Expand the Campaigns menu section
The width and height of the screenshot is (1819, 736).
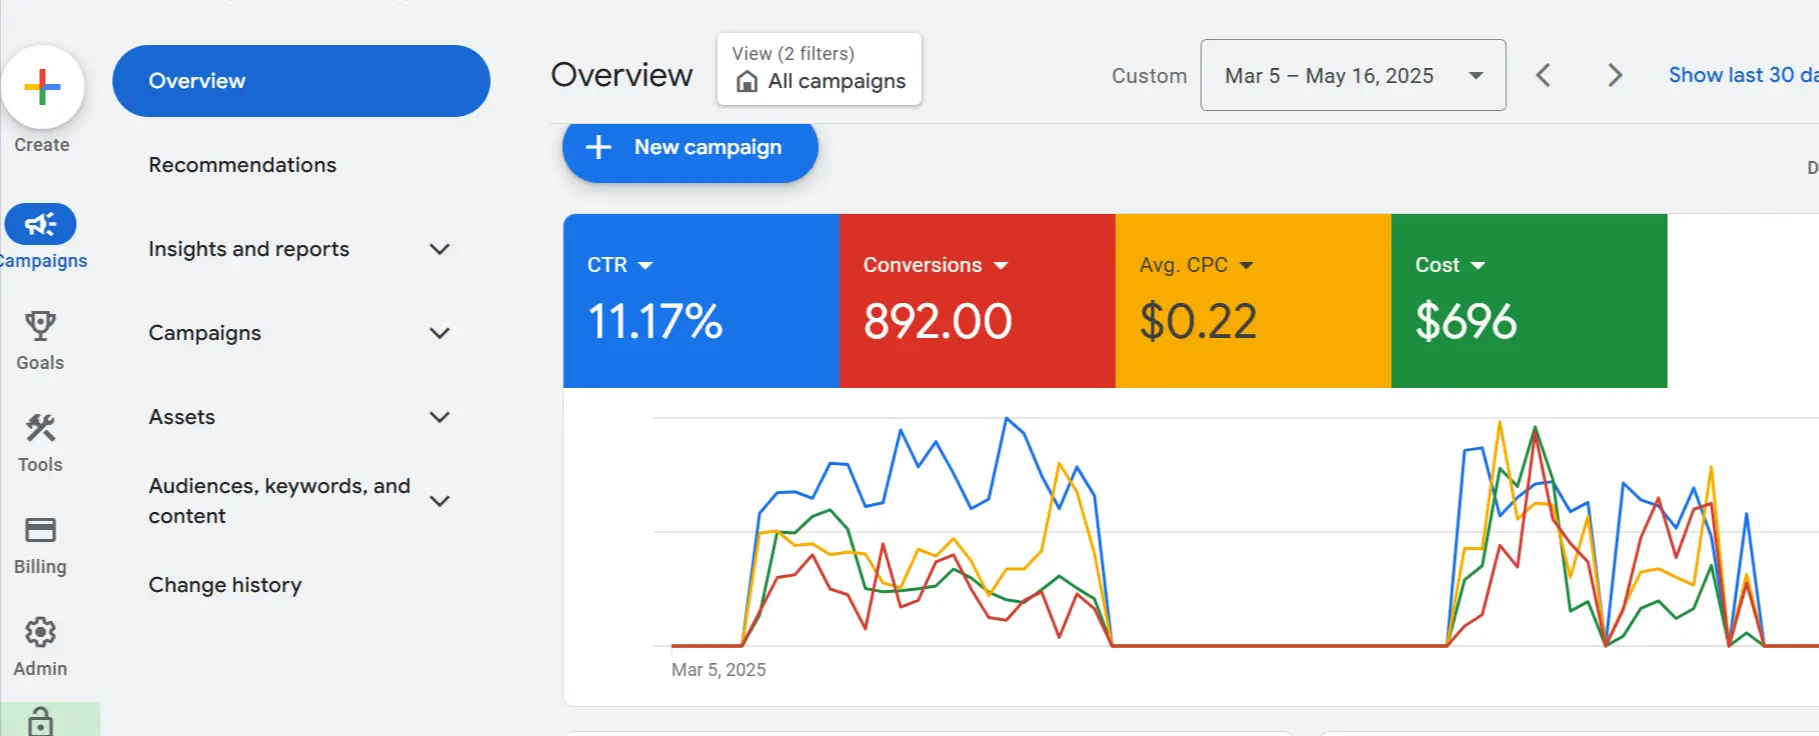tap(439, 333)
